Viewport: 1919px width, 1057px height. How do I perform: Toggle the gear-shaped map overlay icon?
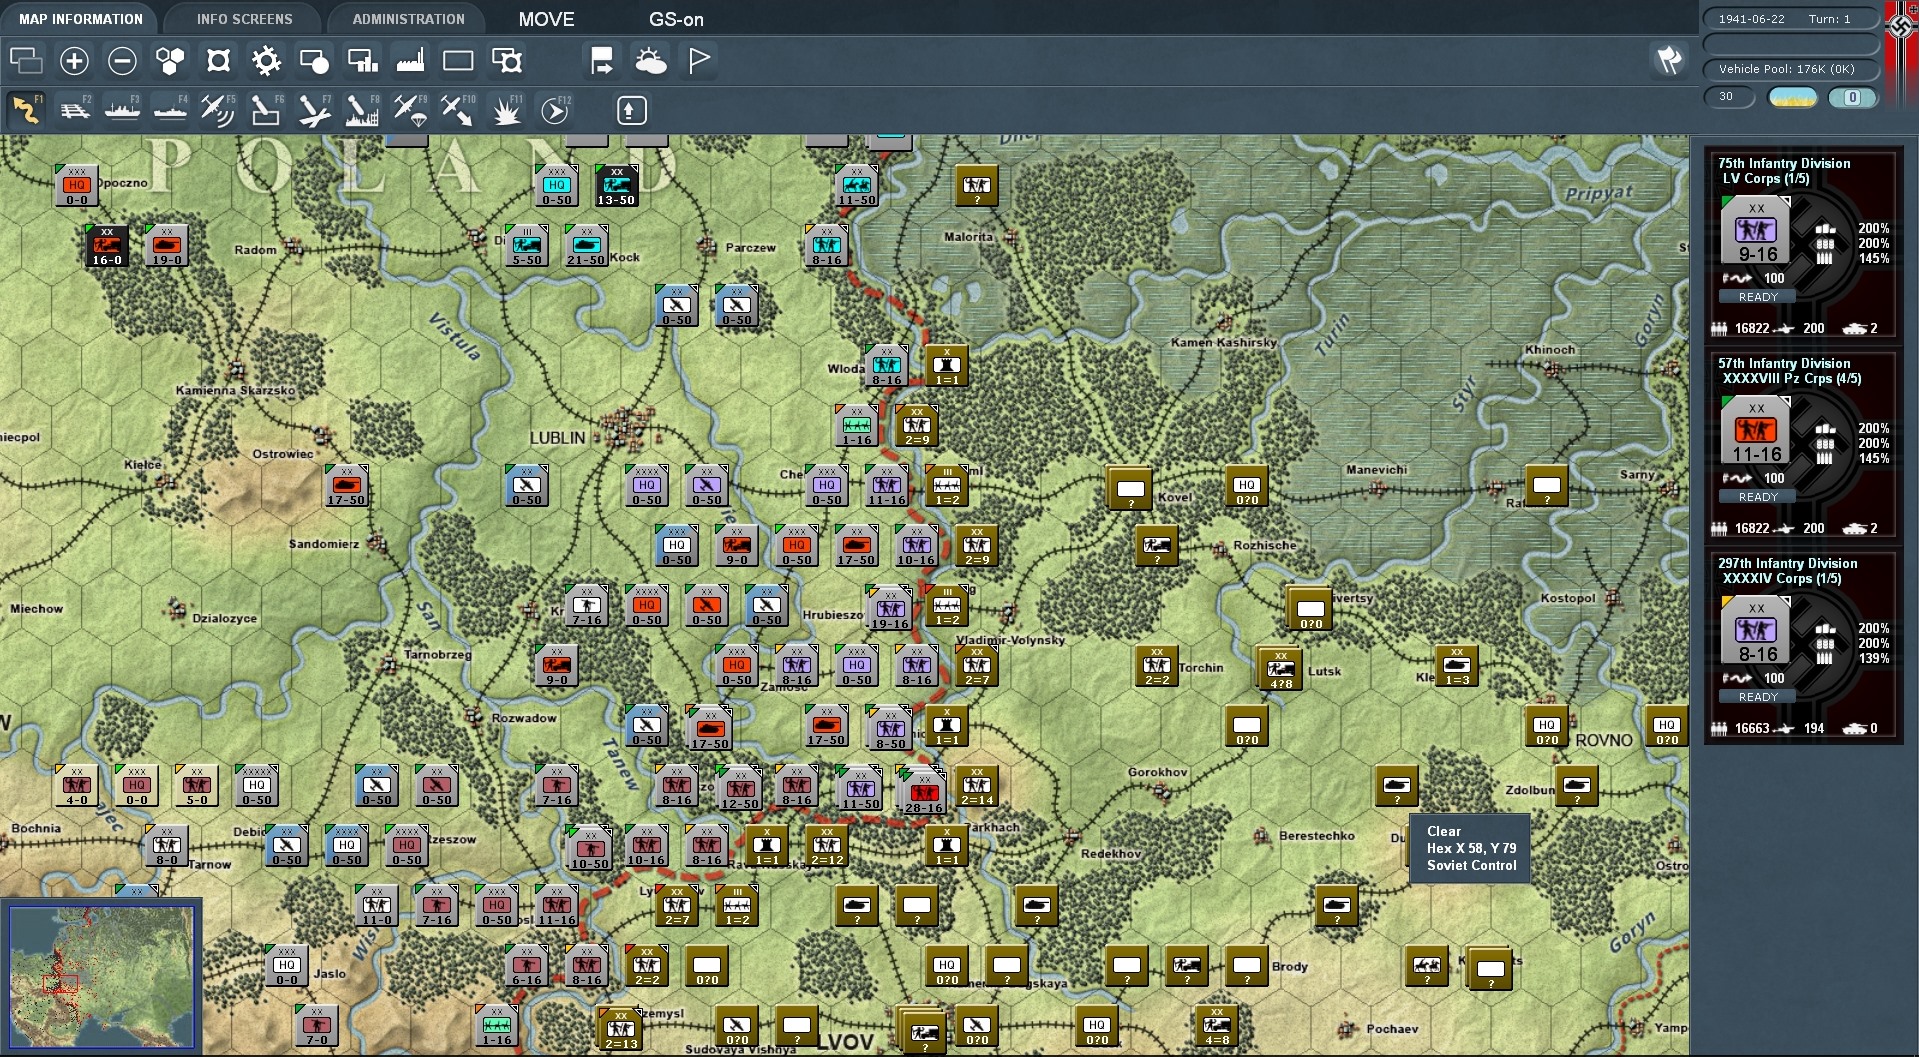click(x=266, y=61)
